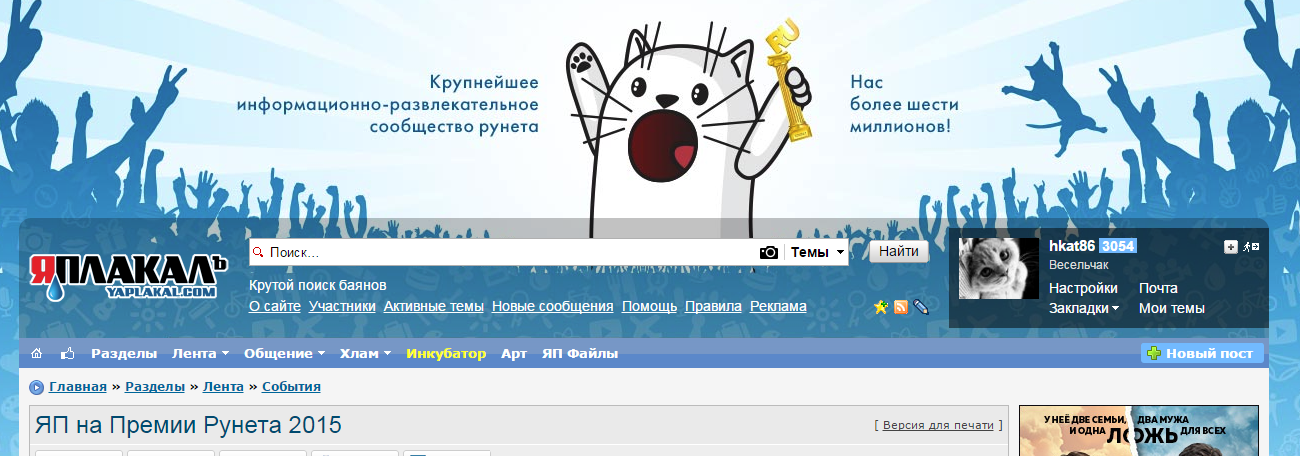Open the hkat86 cat avatar
Screen dimensions: 1300x456
pyautogui.click(x=999, y=268)
